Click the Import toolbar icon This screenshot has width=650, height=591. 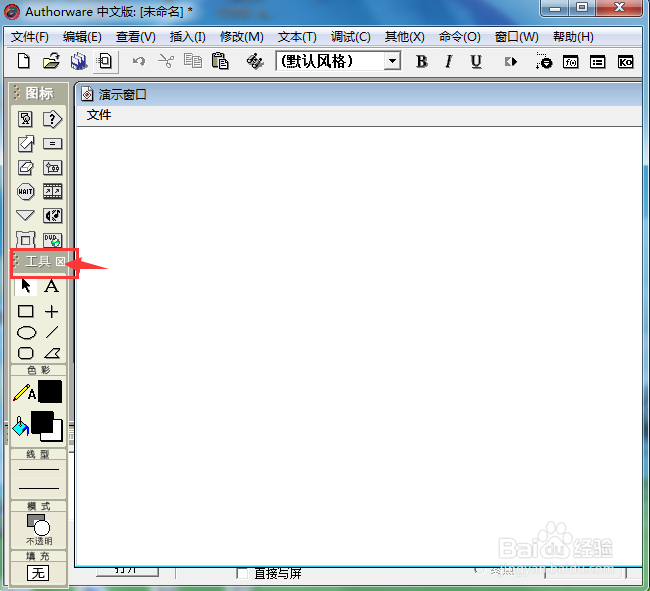click(x=105, y=61)
